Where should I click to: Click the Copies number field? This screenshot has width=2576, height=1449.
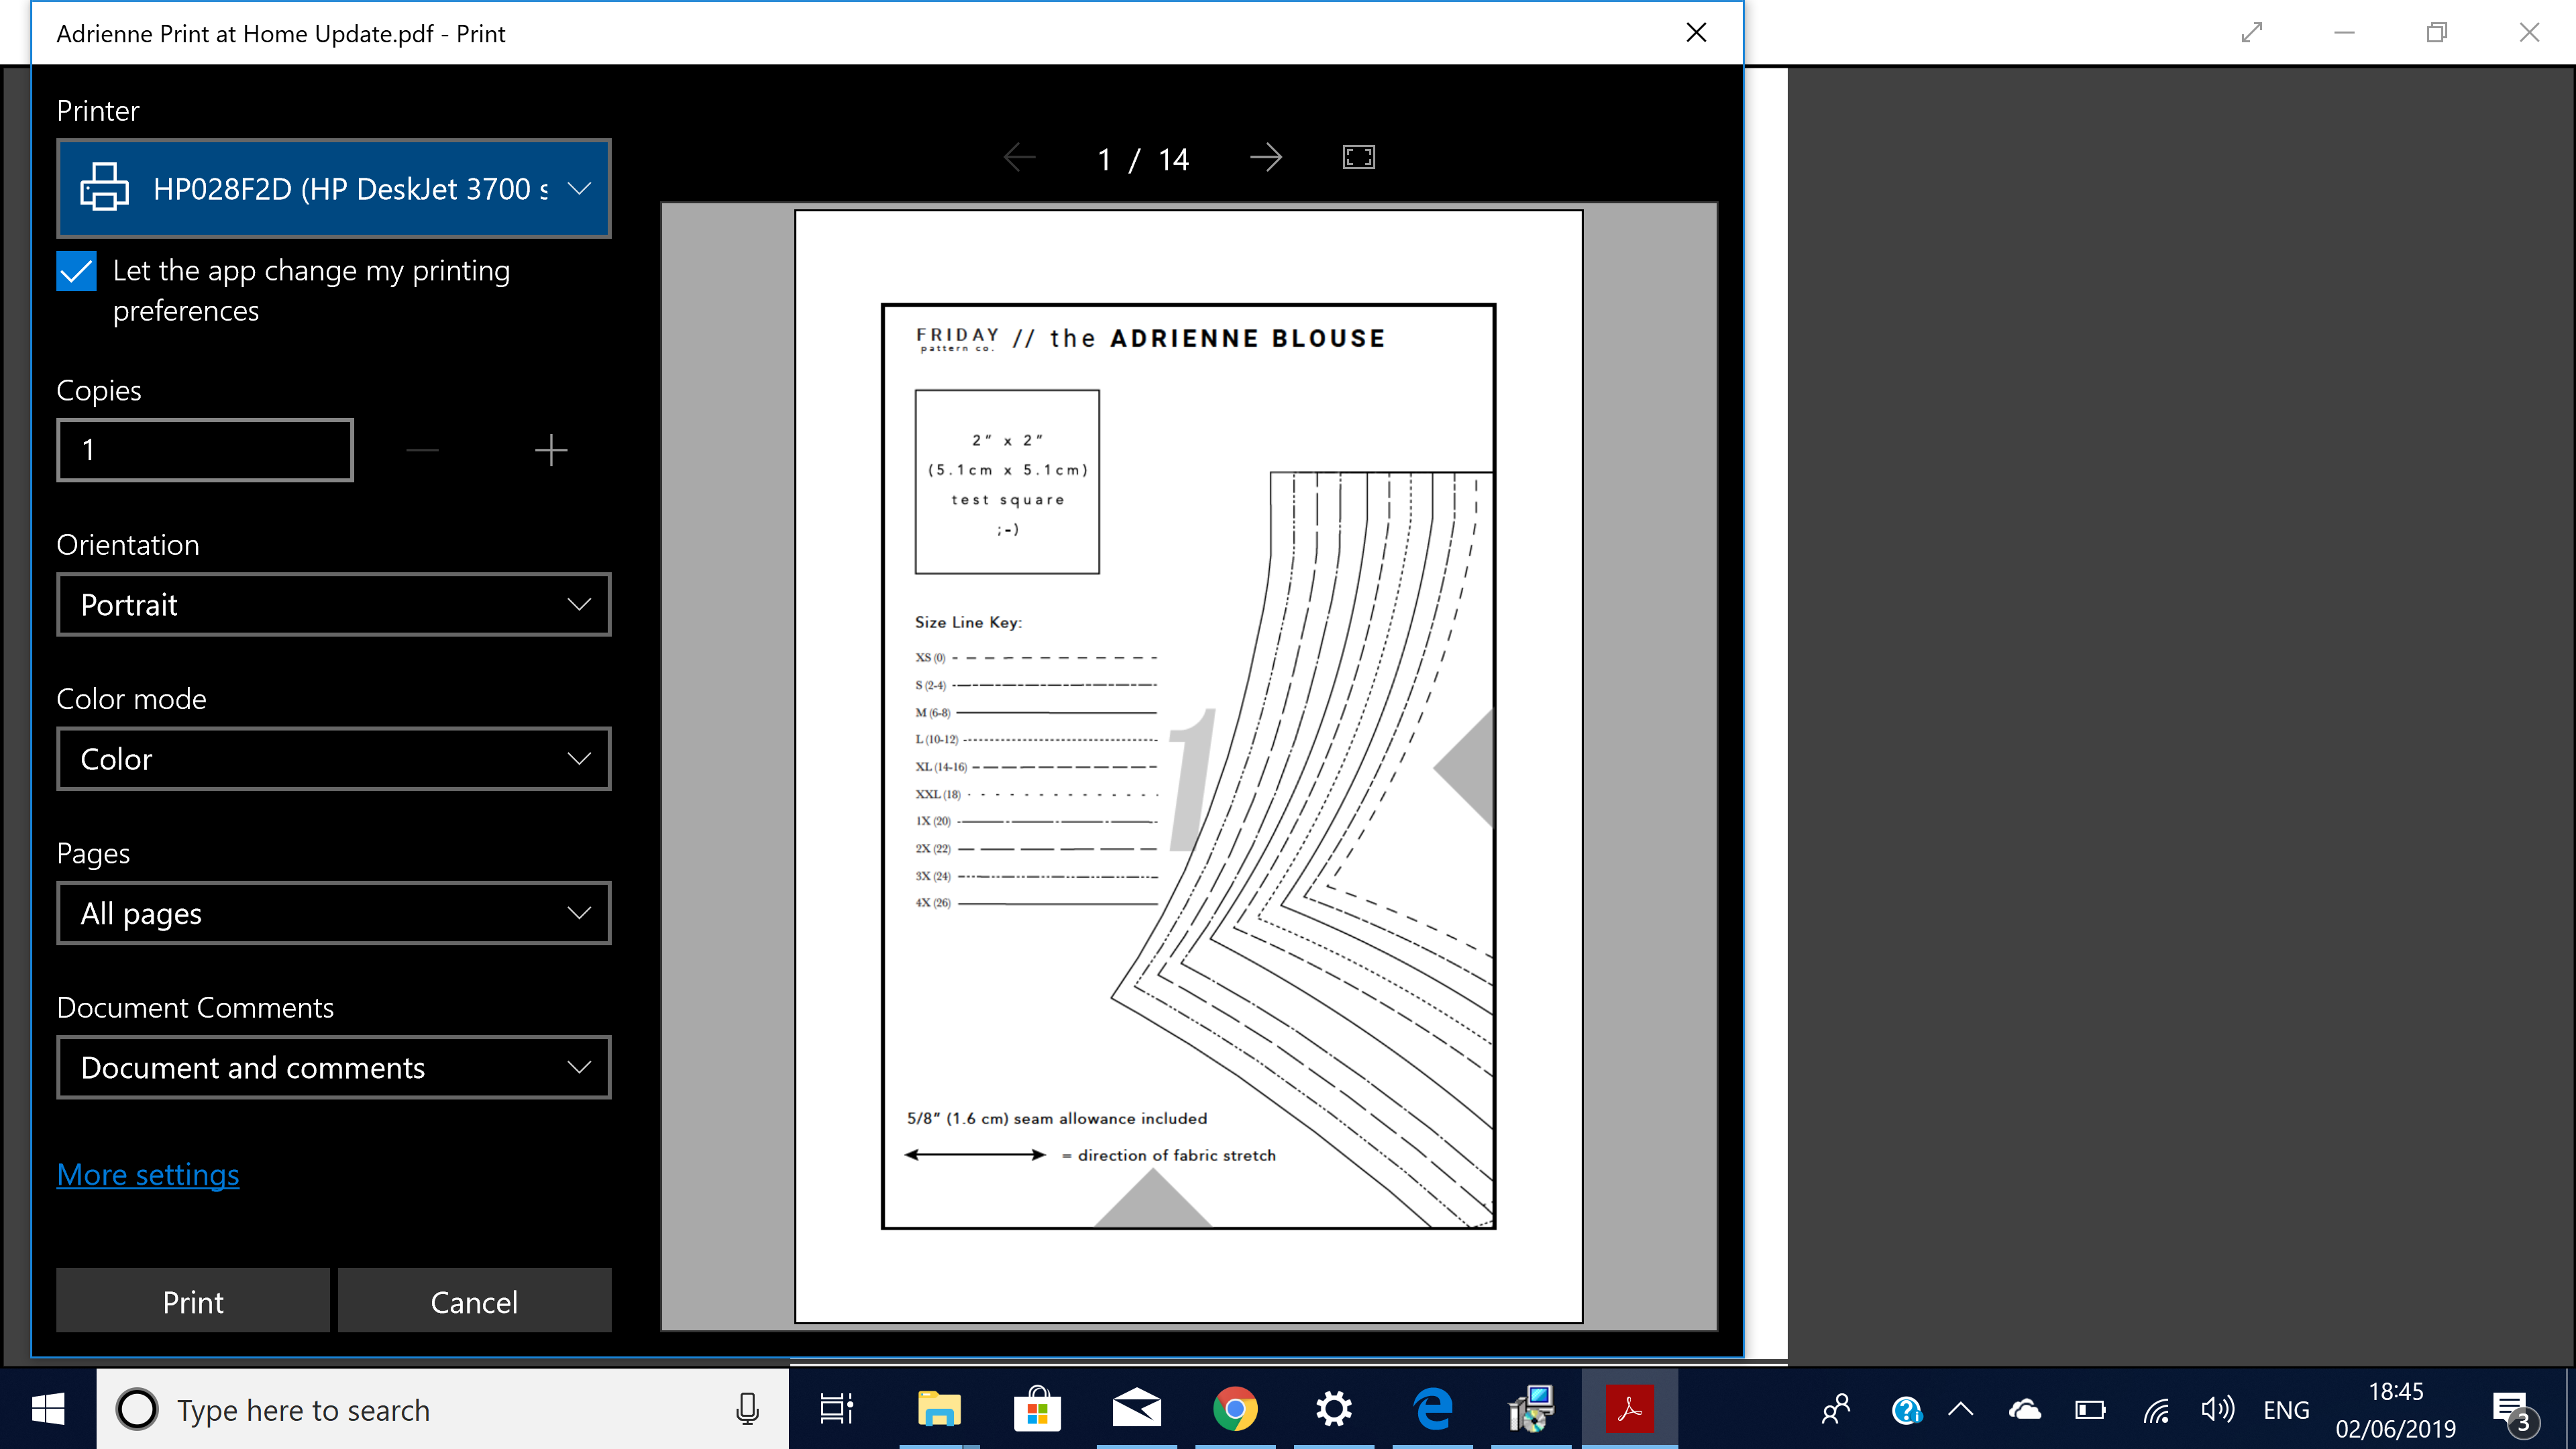point(205,450)
